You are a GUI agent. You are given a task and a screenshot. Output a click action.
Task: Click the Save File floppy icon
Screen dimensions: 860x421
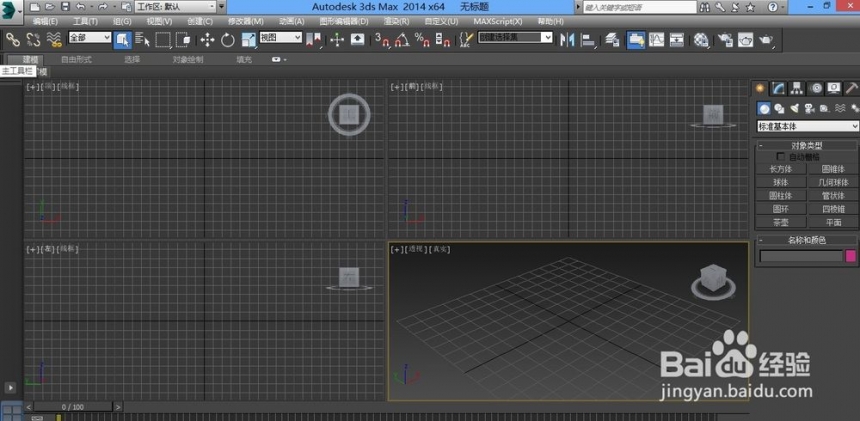(x=65, y=7)
